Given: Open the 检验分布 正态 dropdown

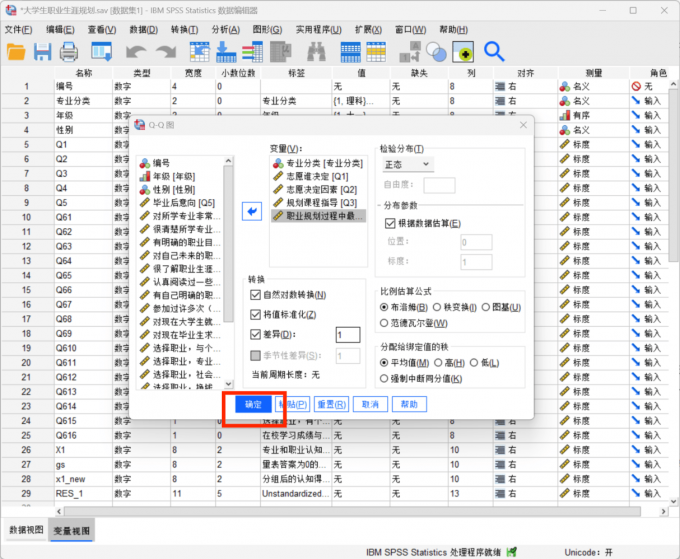Looking at the screenshot, I should [408, 164].
